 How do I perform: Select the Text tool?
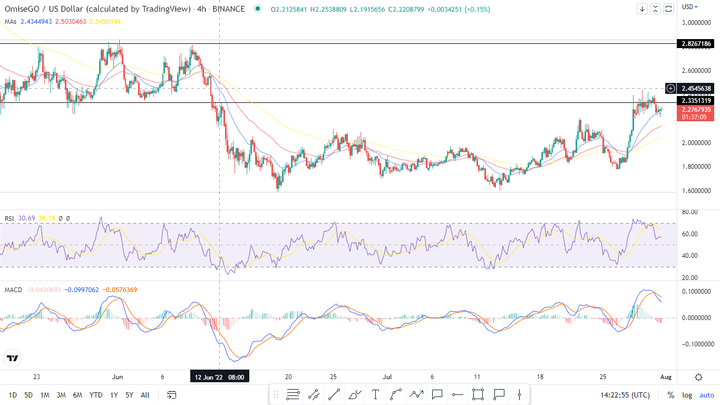(x=375, y=394)
